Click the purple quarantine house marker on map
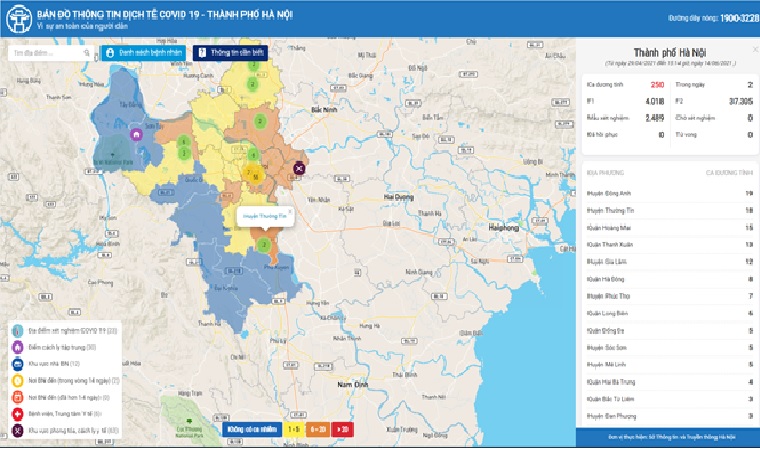The image size is (760, 449). click(136, 134)
